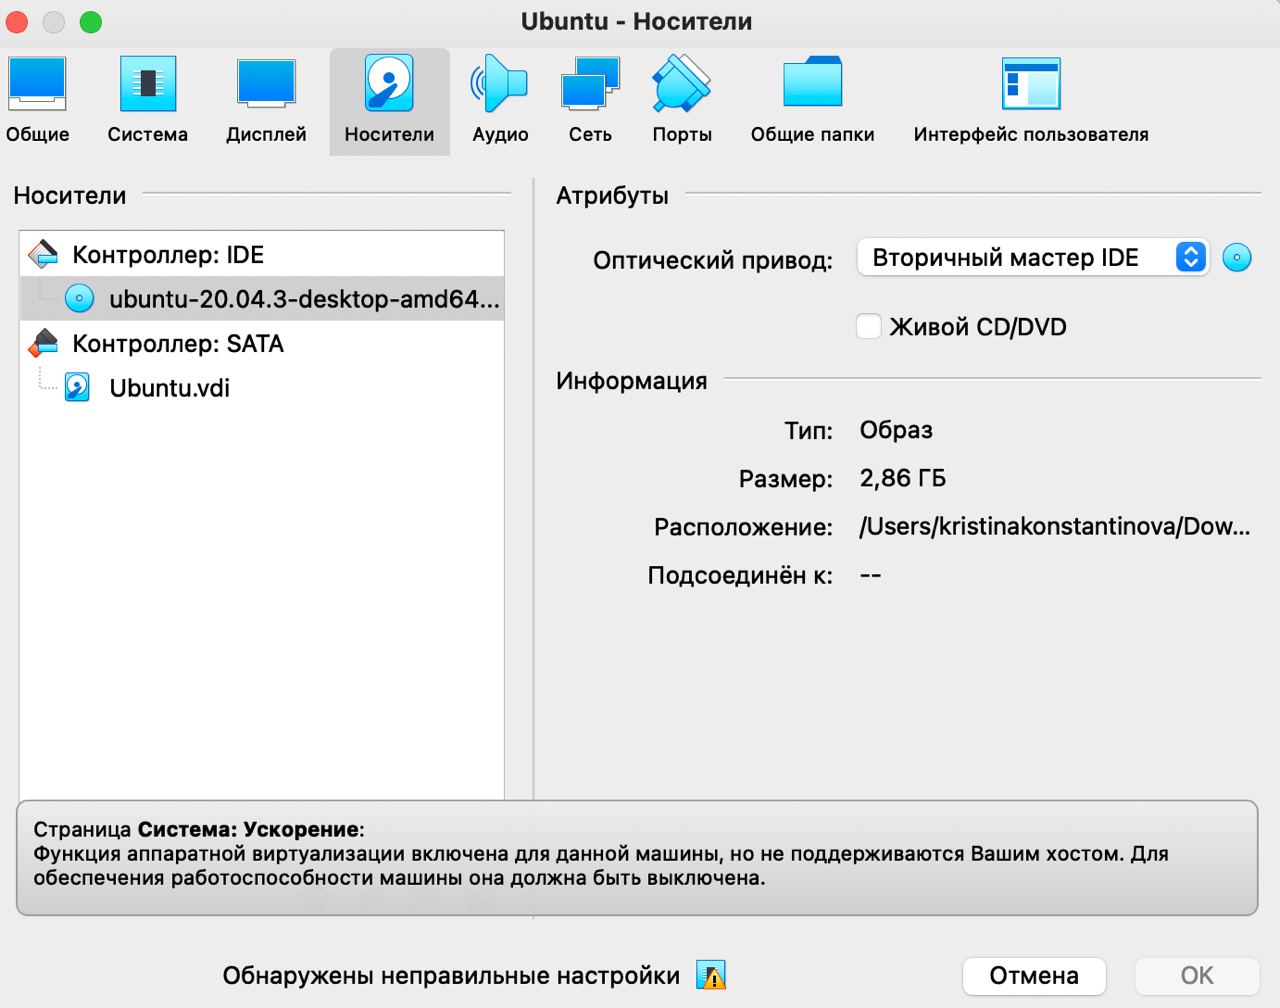
Task: Click the OK button
Action: pos(1197,976)
